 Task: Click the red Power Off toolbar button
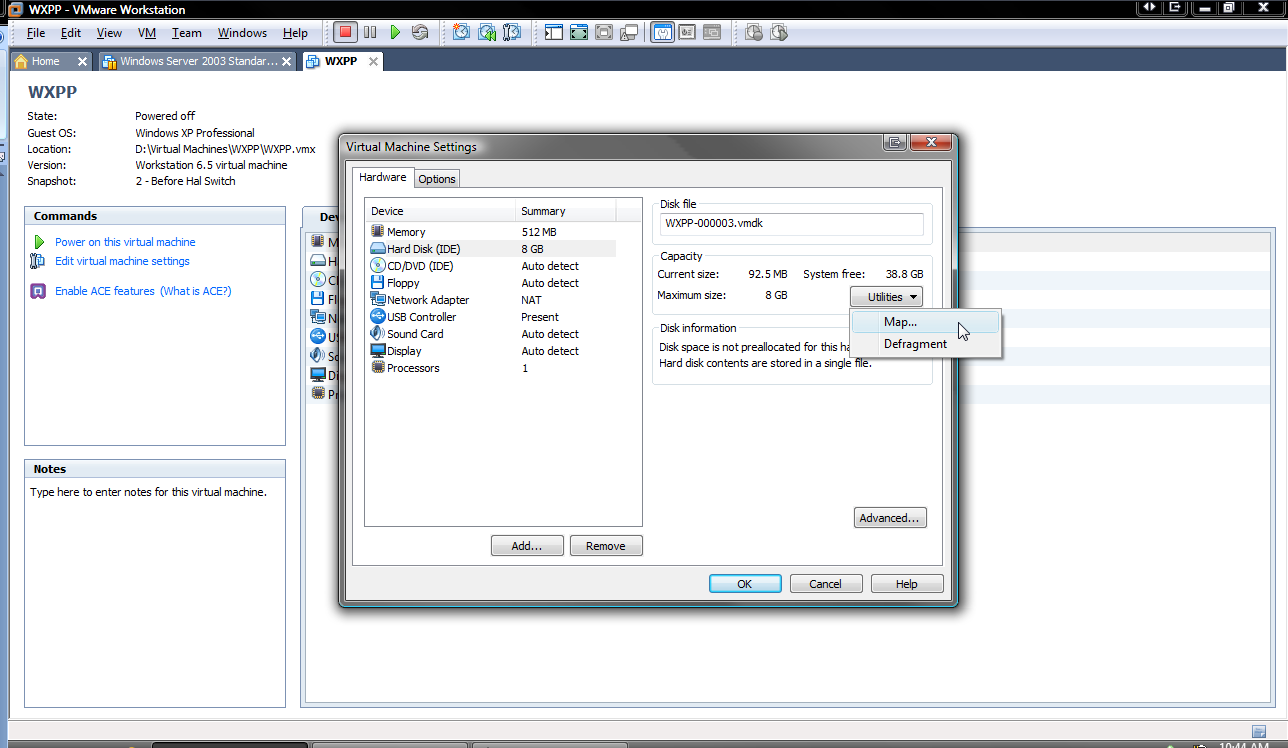coord(345,32)
